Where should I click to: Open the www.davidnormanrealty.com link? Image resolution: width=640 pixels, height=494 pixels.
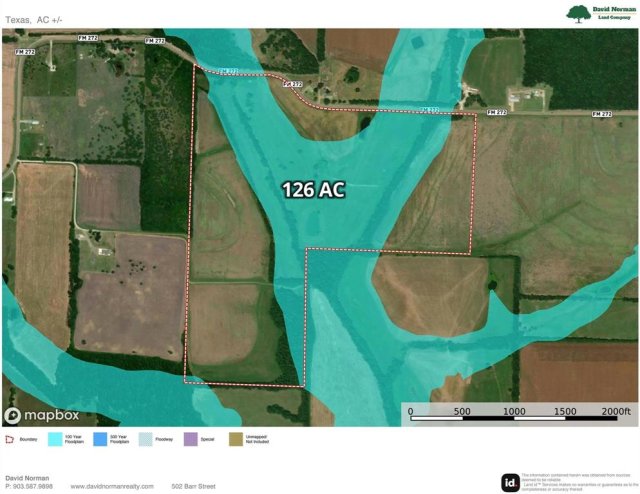tap(112, 486)
